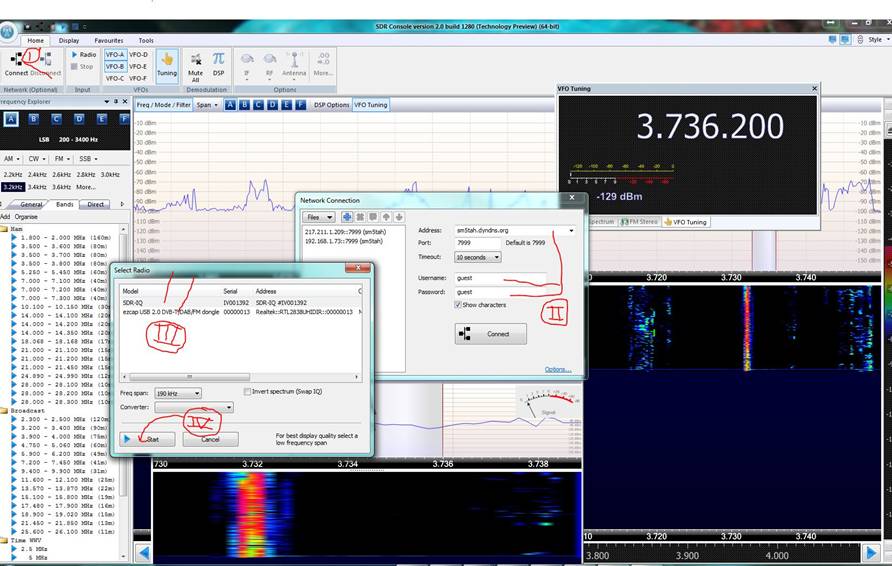Toggle the Show characters checkbox
Viewport: 892px width, 566px height.
click(457, 305)
